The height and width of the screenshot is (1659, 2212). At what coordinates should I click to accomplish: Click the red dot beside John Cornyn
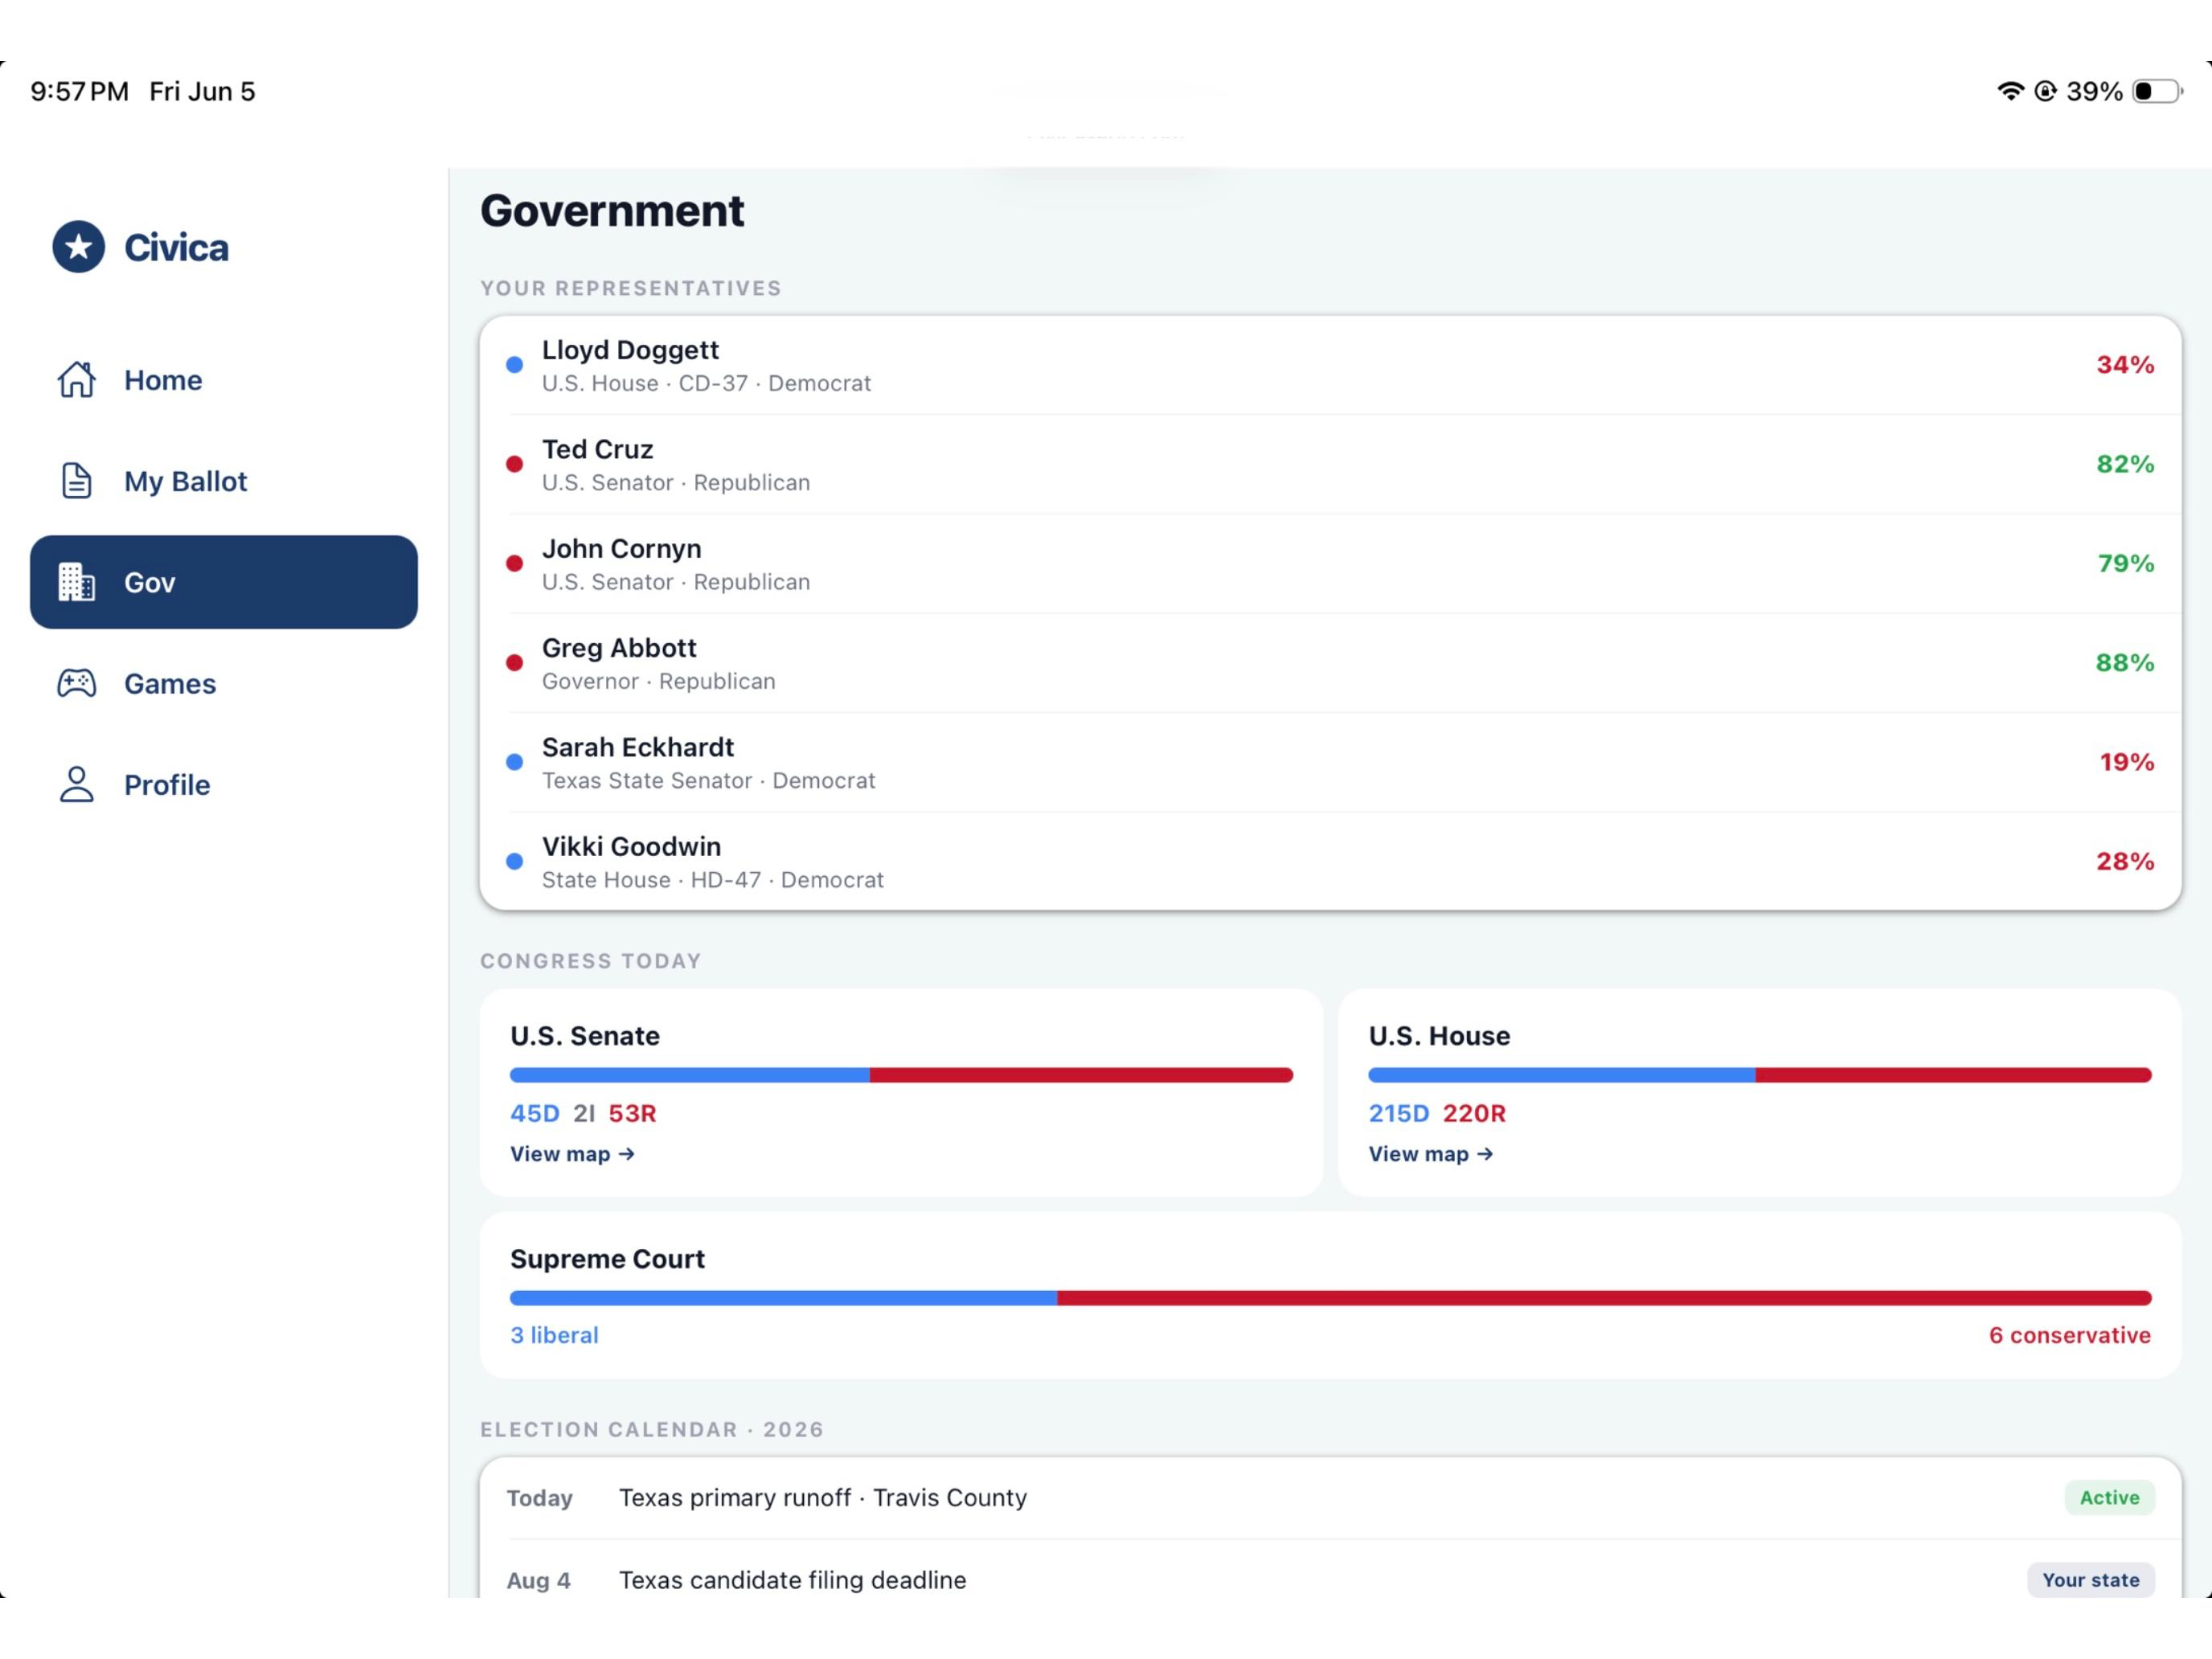514,563
